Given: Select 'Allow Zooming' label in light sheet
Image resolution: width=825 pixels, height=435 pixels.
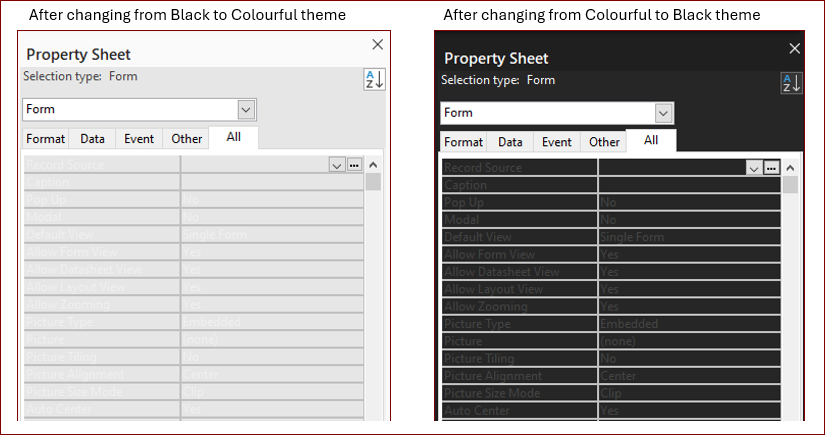Looking at the screenshot, I should tap(68, 304).
